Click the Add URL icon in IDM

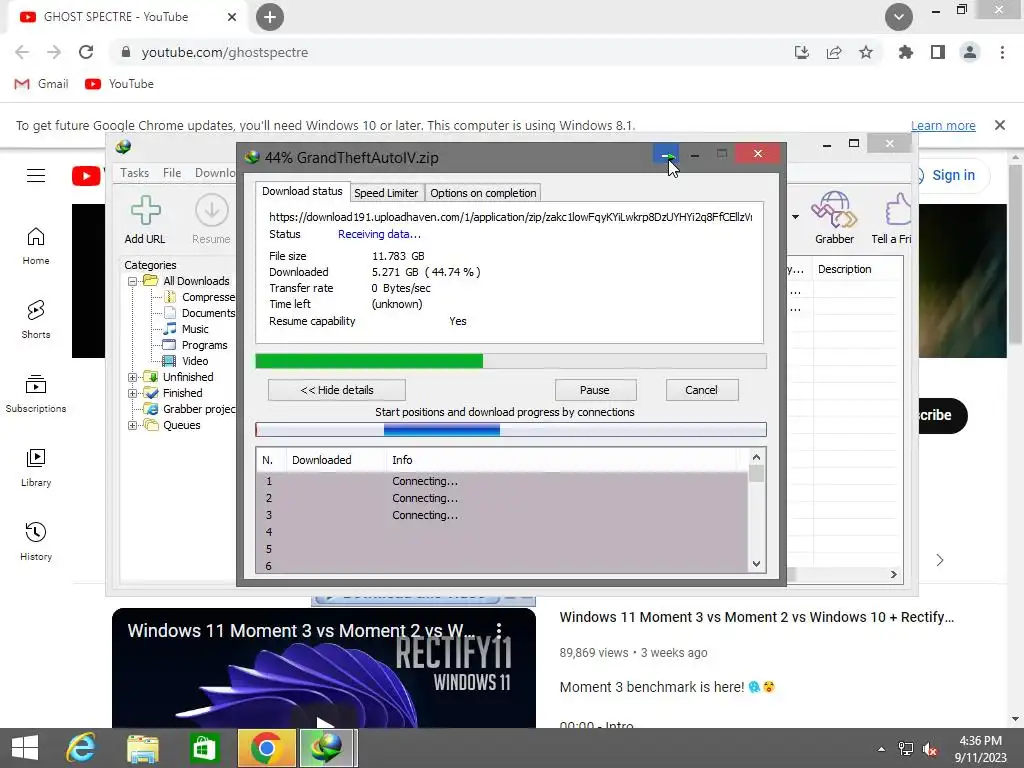click(x=146, y=210)
